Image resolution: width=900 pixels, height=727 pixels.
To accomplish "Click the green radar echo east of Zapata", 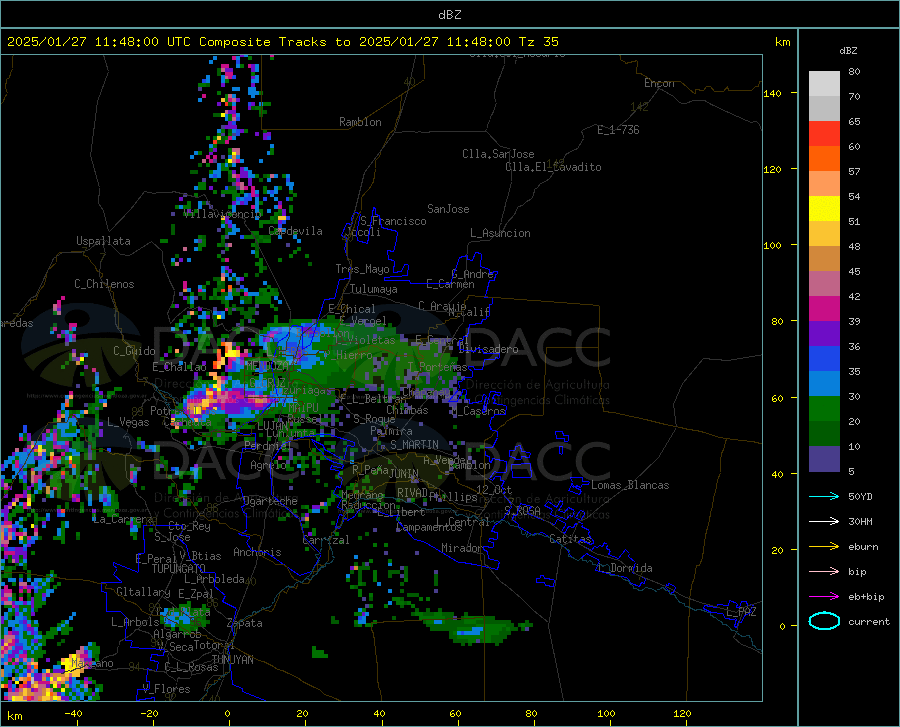I will [472, 627].
